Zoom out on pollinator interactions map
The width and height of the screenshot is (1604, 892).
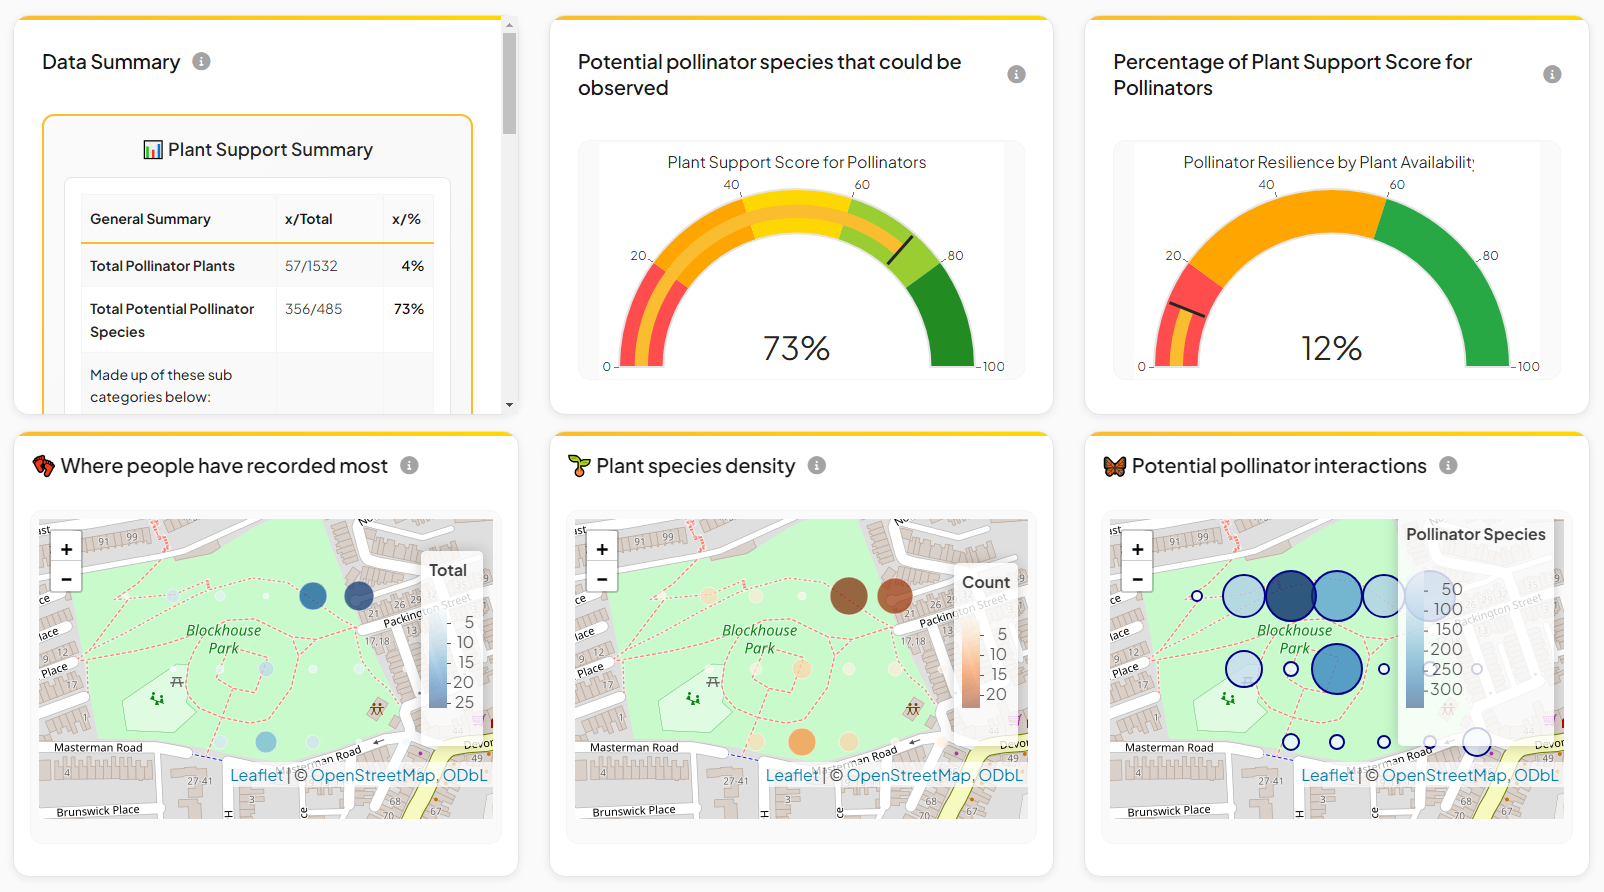point(1137,578)
